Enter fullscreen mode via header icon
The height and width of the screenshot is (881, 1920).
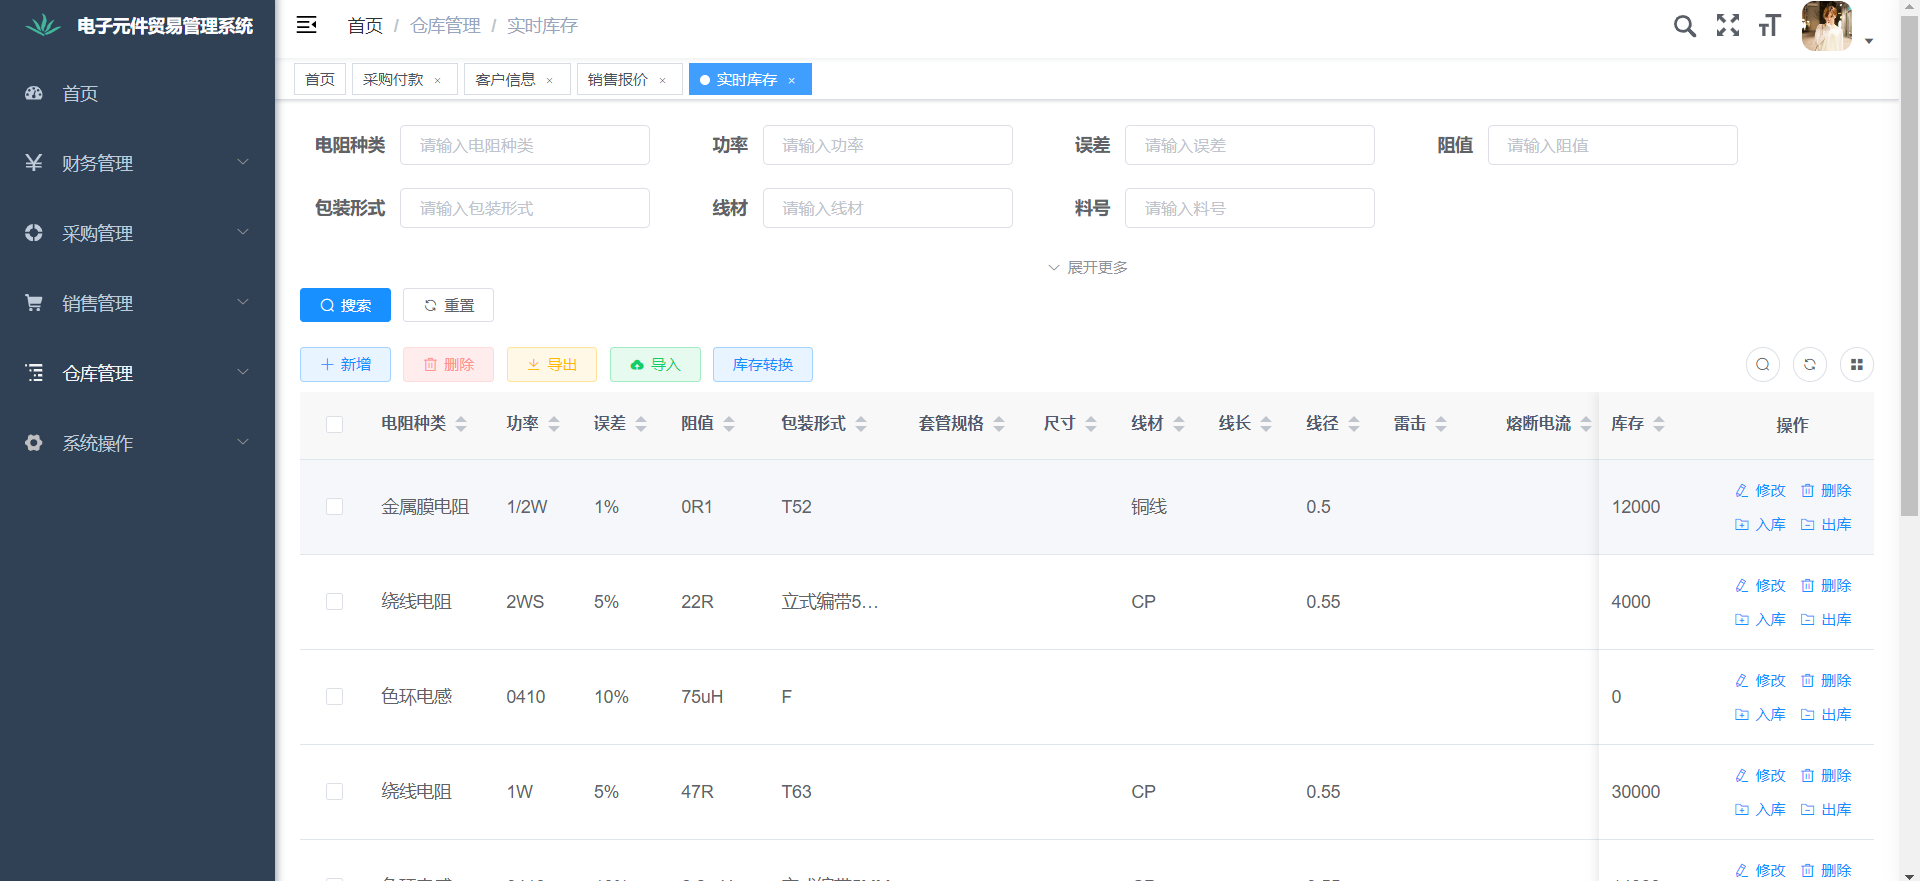click(1728, 26)
